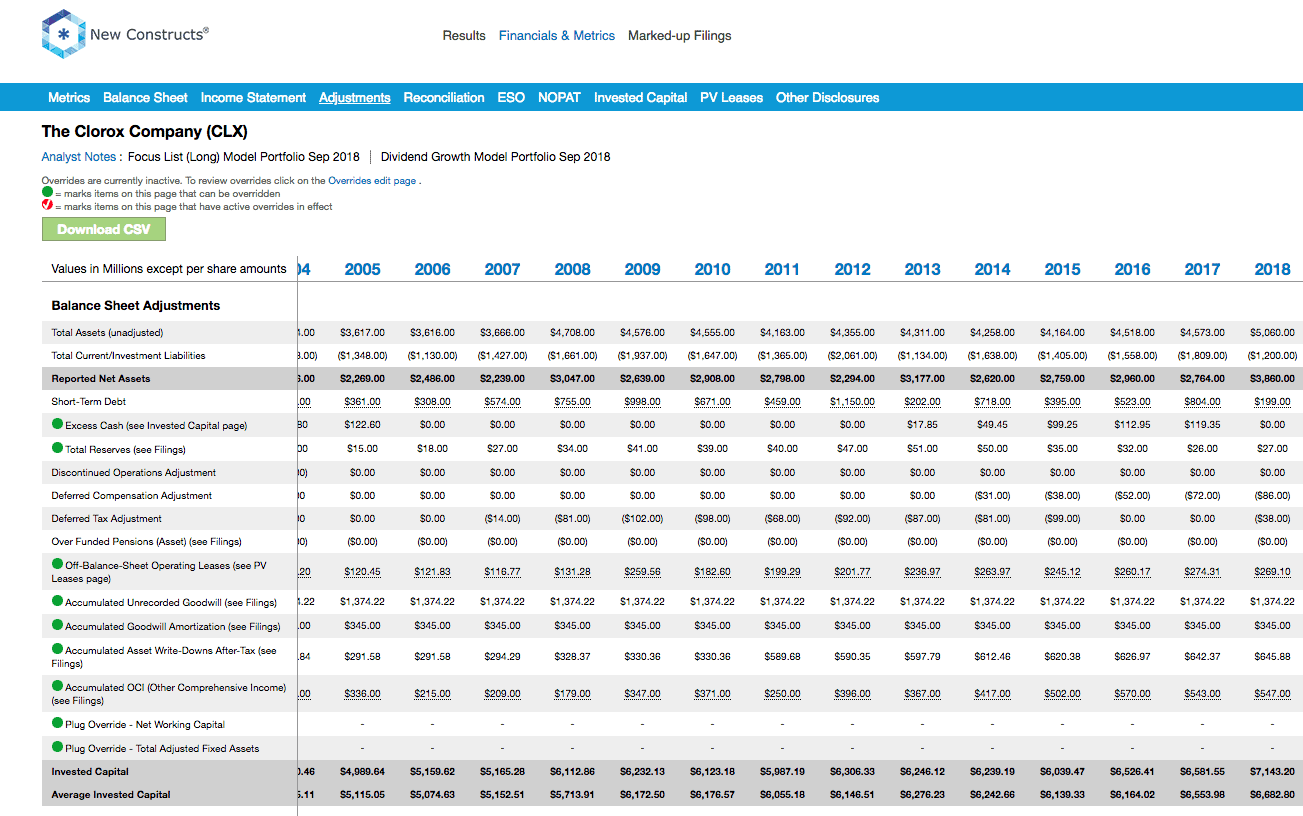Click 2009 Deferred Tax Adjustment value ($102.00)
1303x816 pixels.
(643, 519)
